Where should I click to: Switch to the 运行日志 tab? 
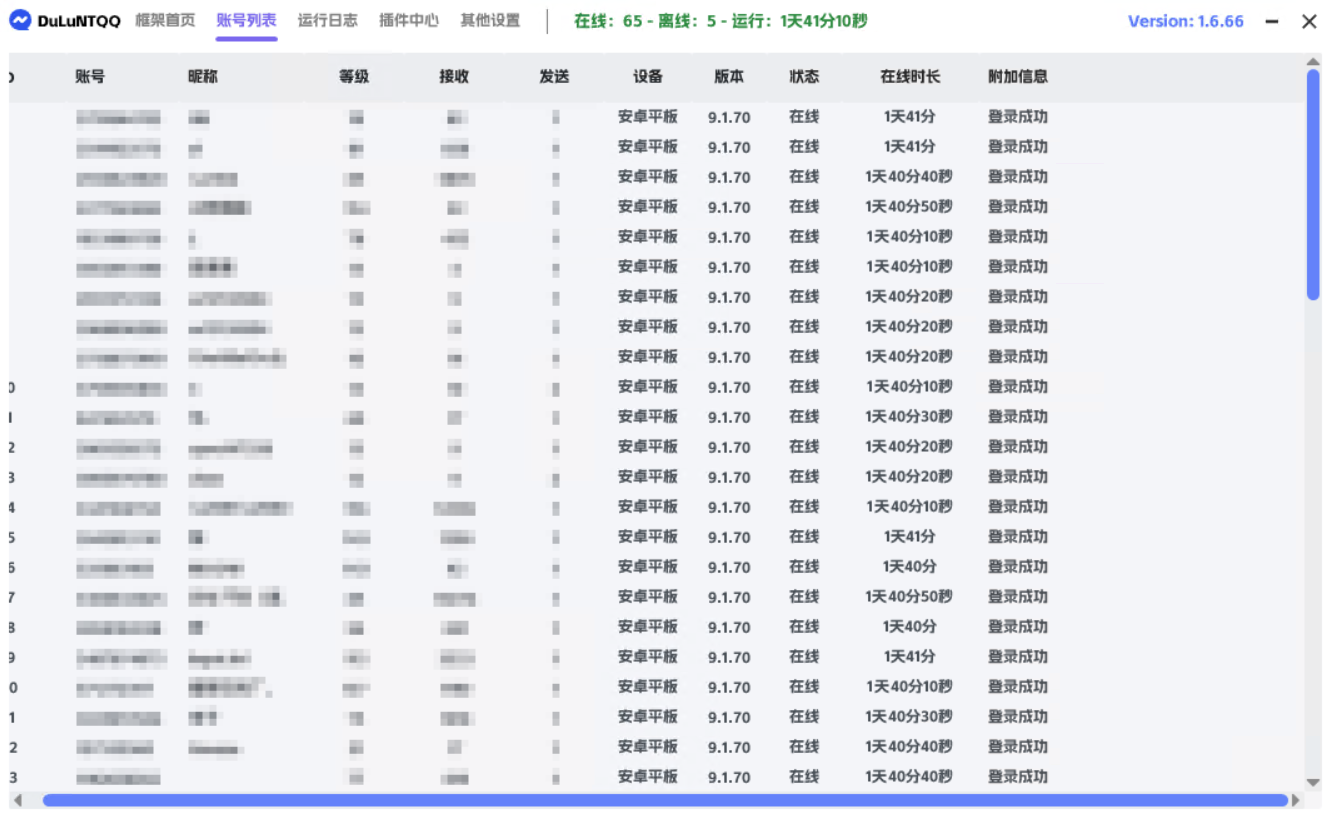[328, 18]
